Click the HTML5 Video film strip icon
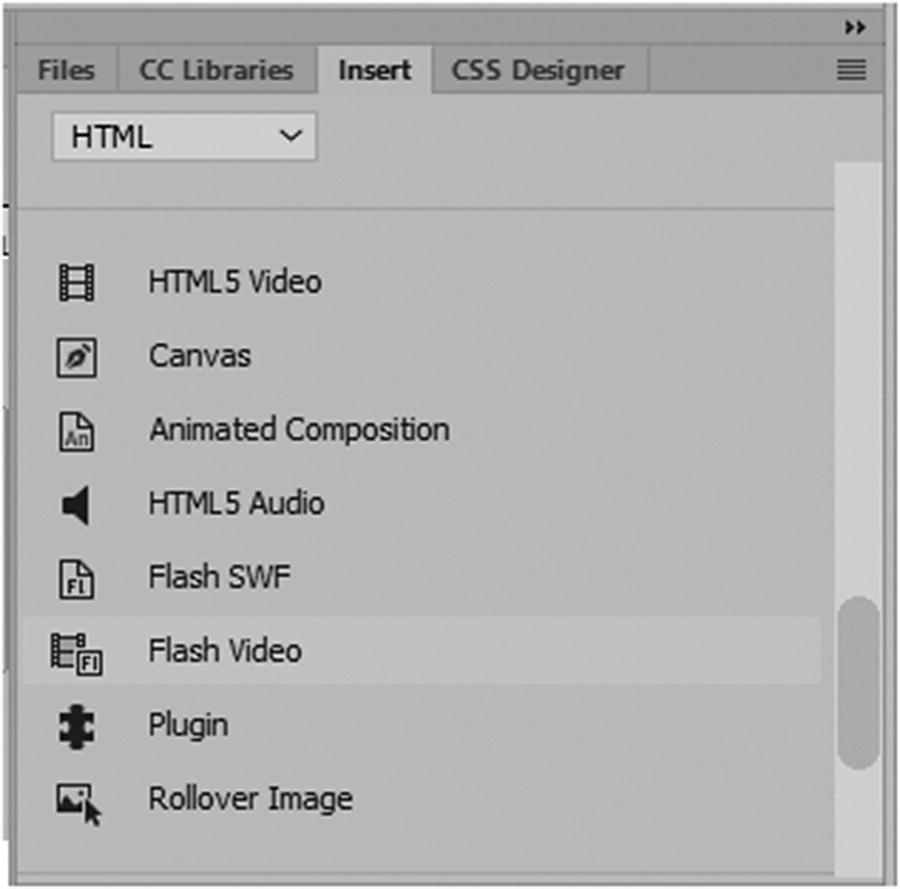The height and width of the screenshot is (889, 900). [x=76, y=283]
